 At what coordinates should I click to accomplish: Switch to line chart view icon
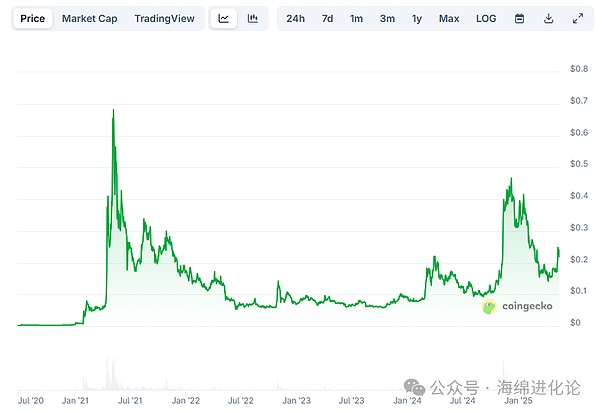click(224, 18)
